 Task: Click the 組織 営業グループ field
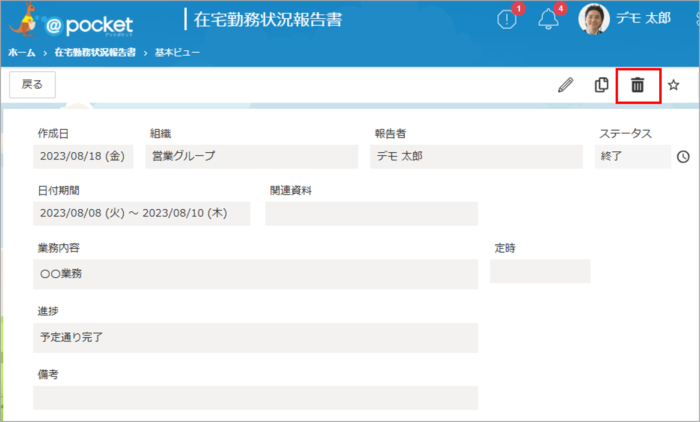[x=251, y=156]
